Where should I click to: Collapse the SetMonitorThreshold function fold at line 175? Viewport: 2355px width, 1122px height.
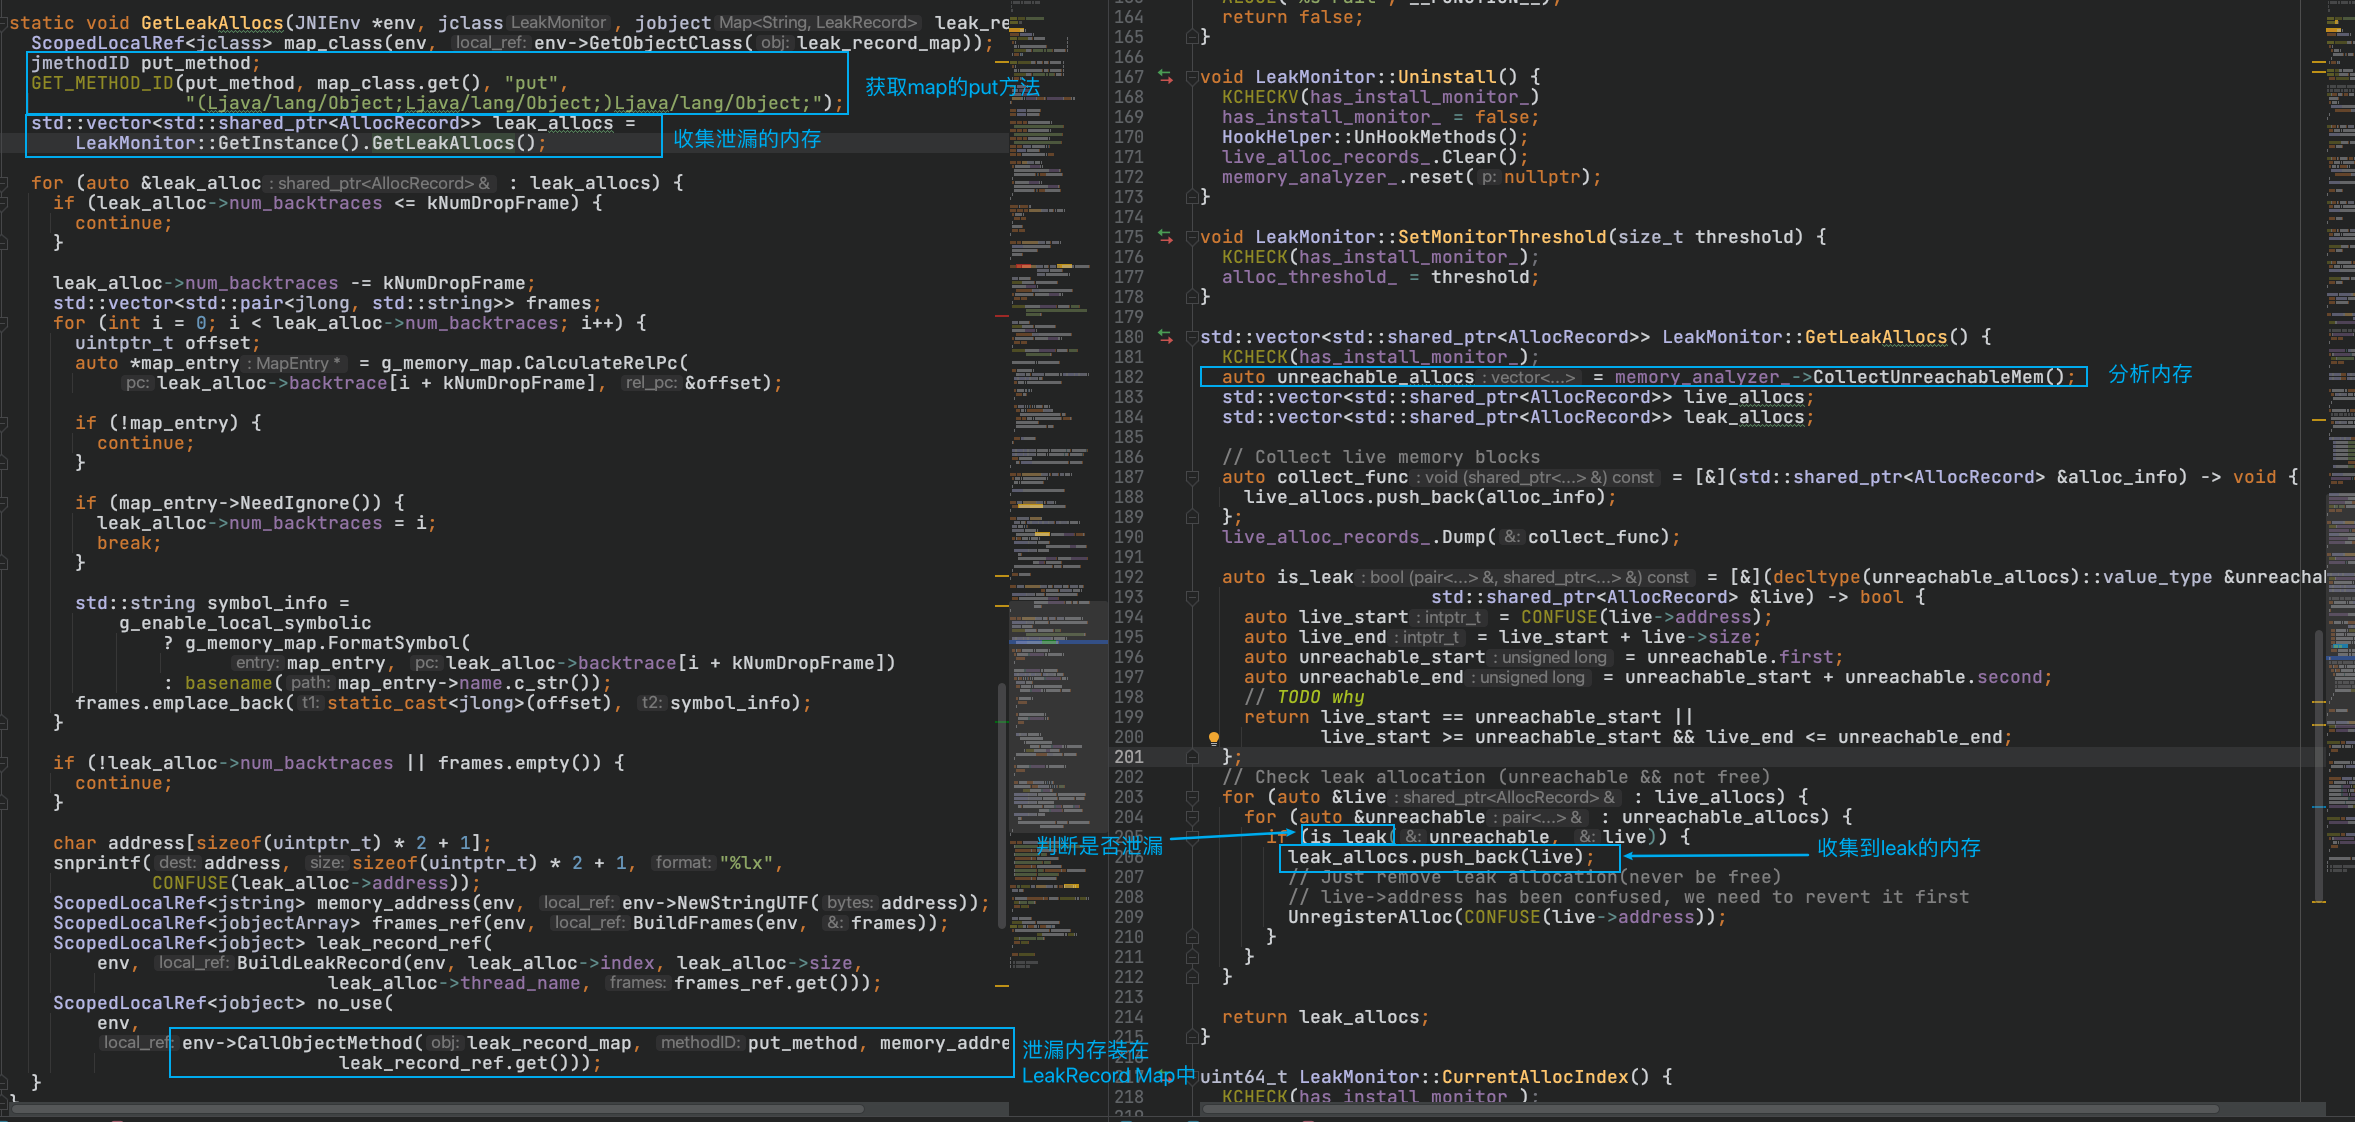[1192, 237]
